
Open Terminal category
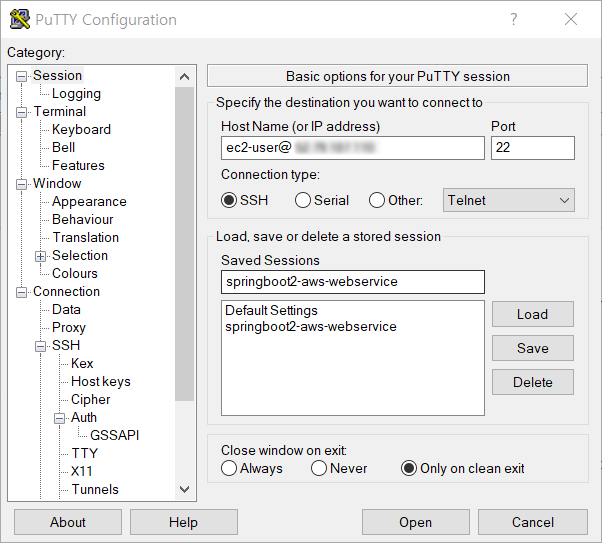[x=60, y=111]
